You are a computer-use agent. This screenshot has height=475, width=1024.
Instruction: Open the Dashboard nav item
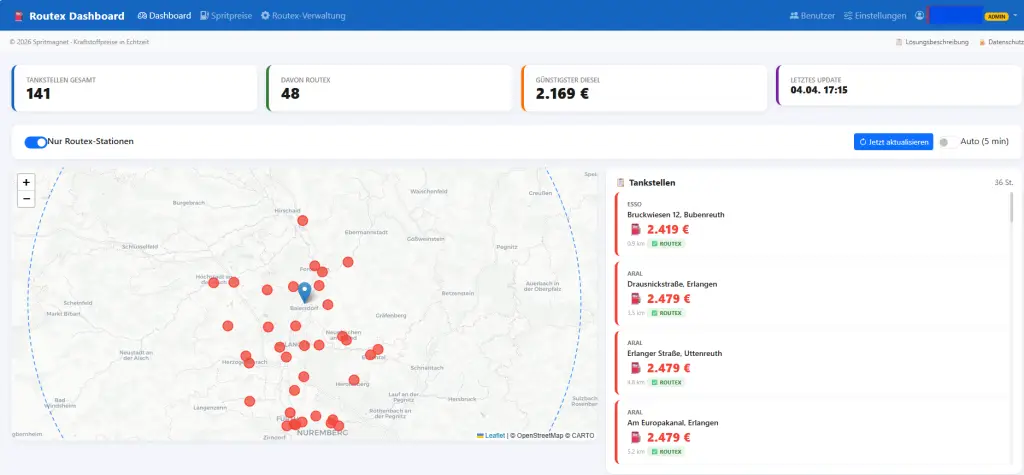click(x=165, y=16)
